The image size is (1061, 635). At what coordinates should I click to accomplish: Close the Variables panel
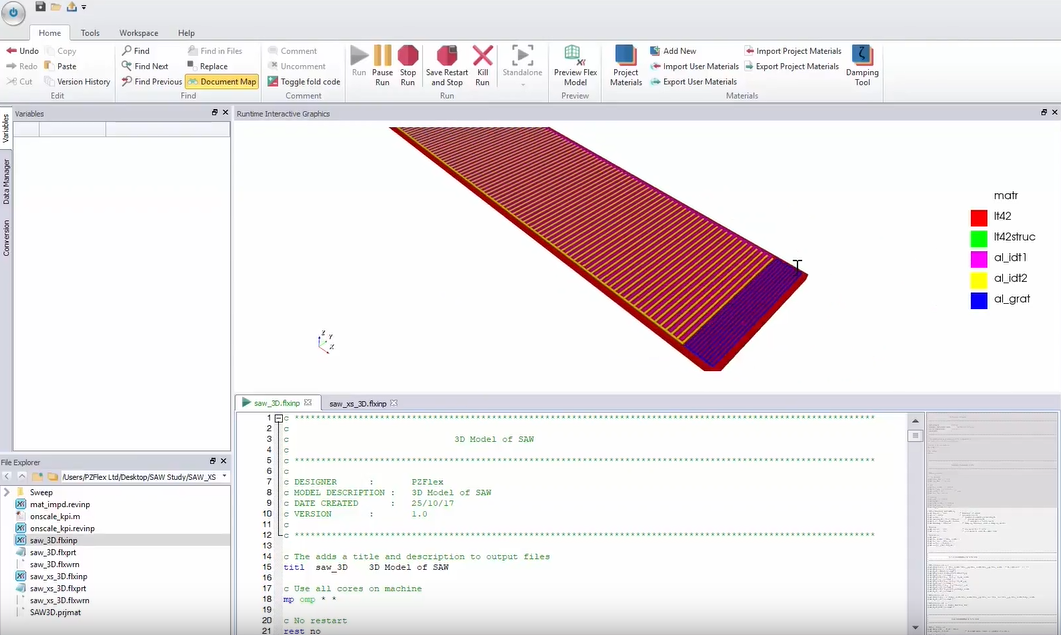point(225,112)
